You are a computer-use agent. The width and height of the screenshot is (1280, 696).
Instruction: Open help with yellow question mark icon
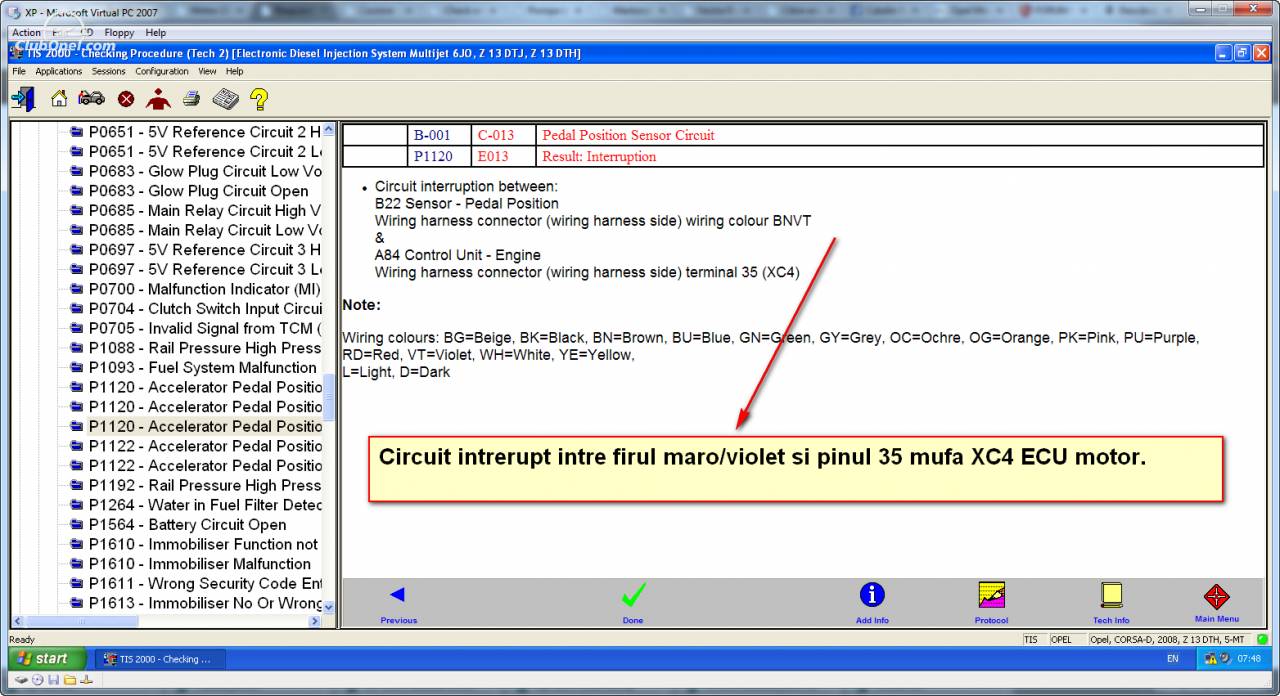pos(259,99)
